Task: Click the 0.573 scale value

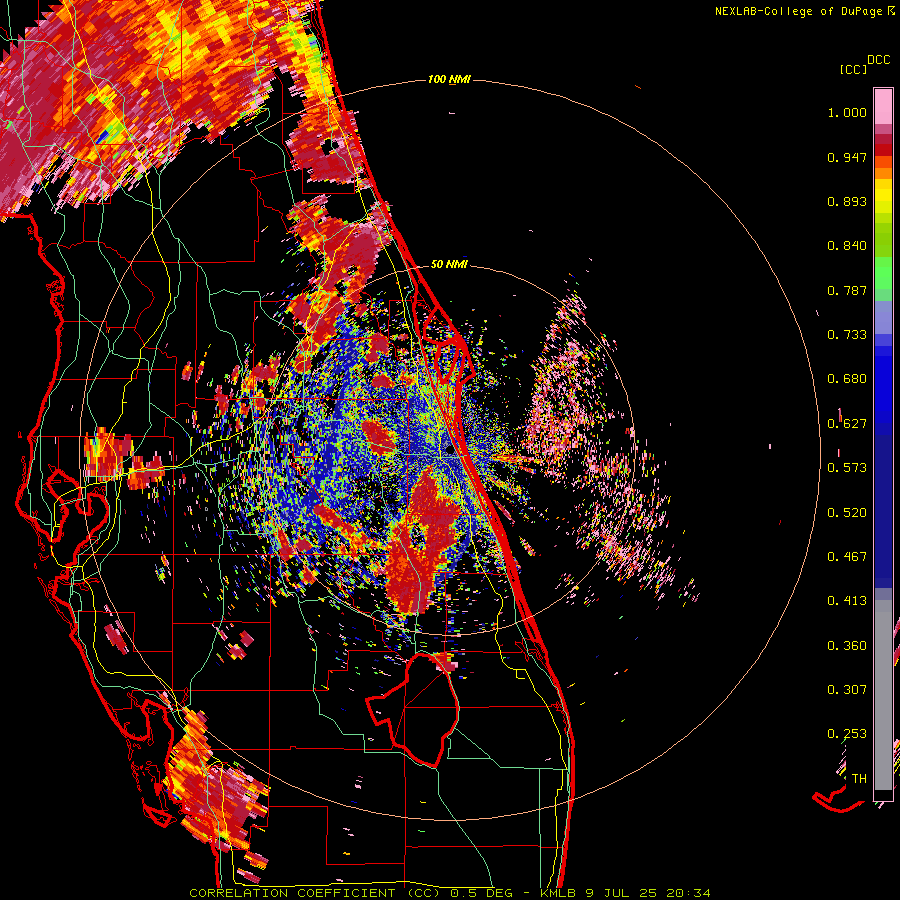Action: coord(847,468)
